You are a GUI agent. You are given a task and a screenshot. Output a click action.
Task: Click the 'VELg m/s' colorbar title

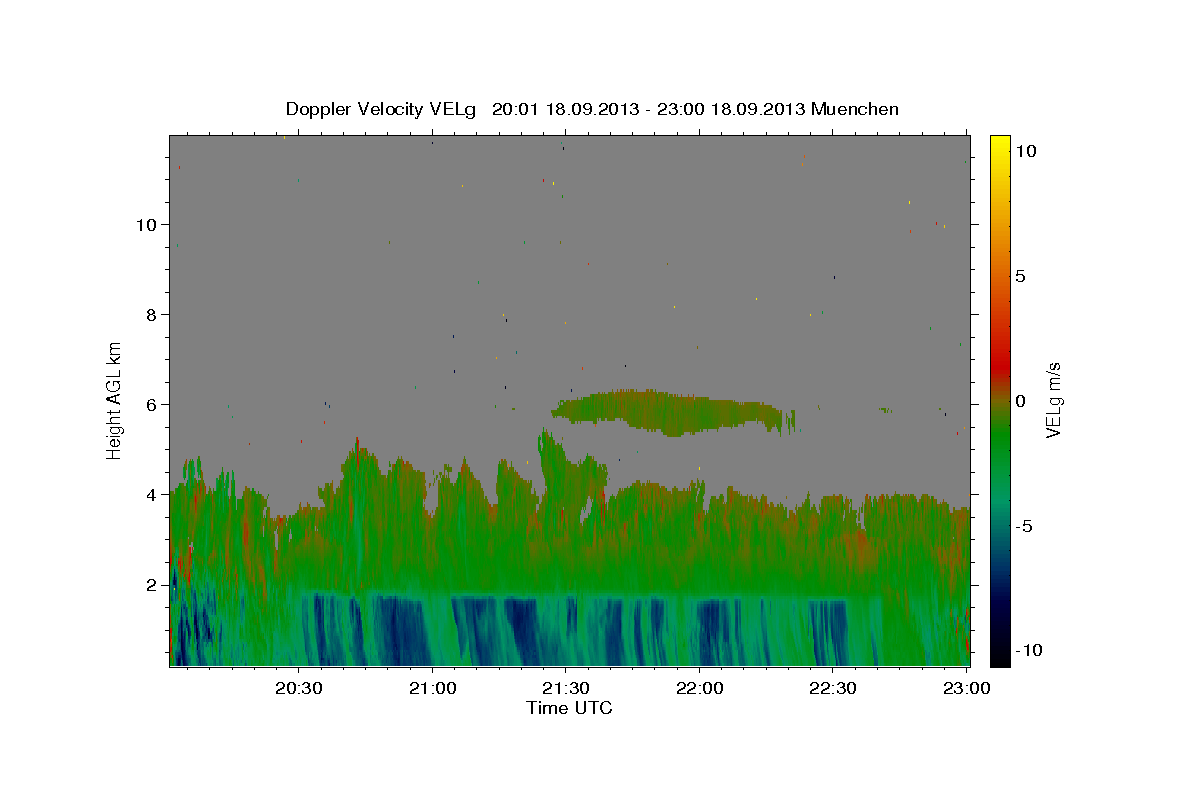[x=1054, y=400]
